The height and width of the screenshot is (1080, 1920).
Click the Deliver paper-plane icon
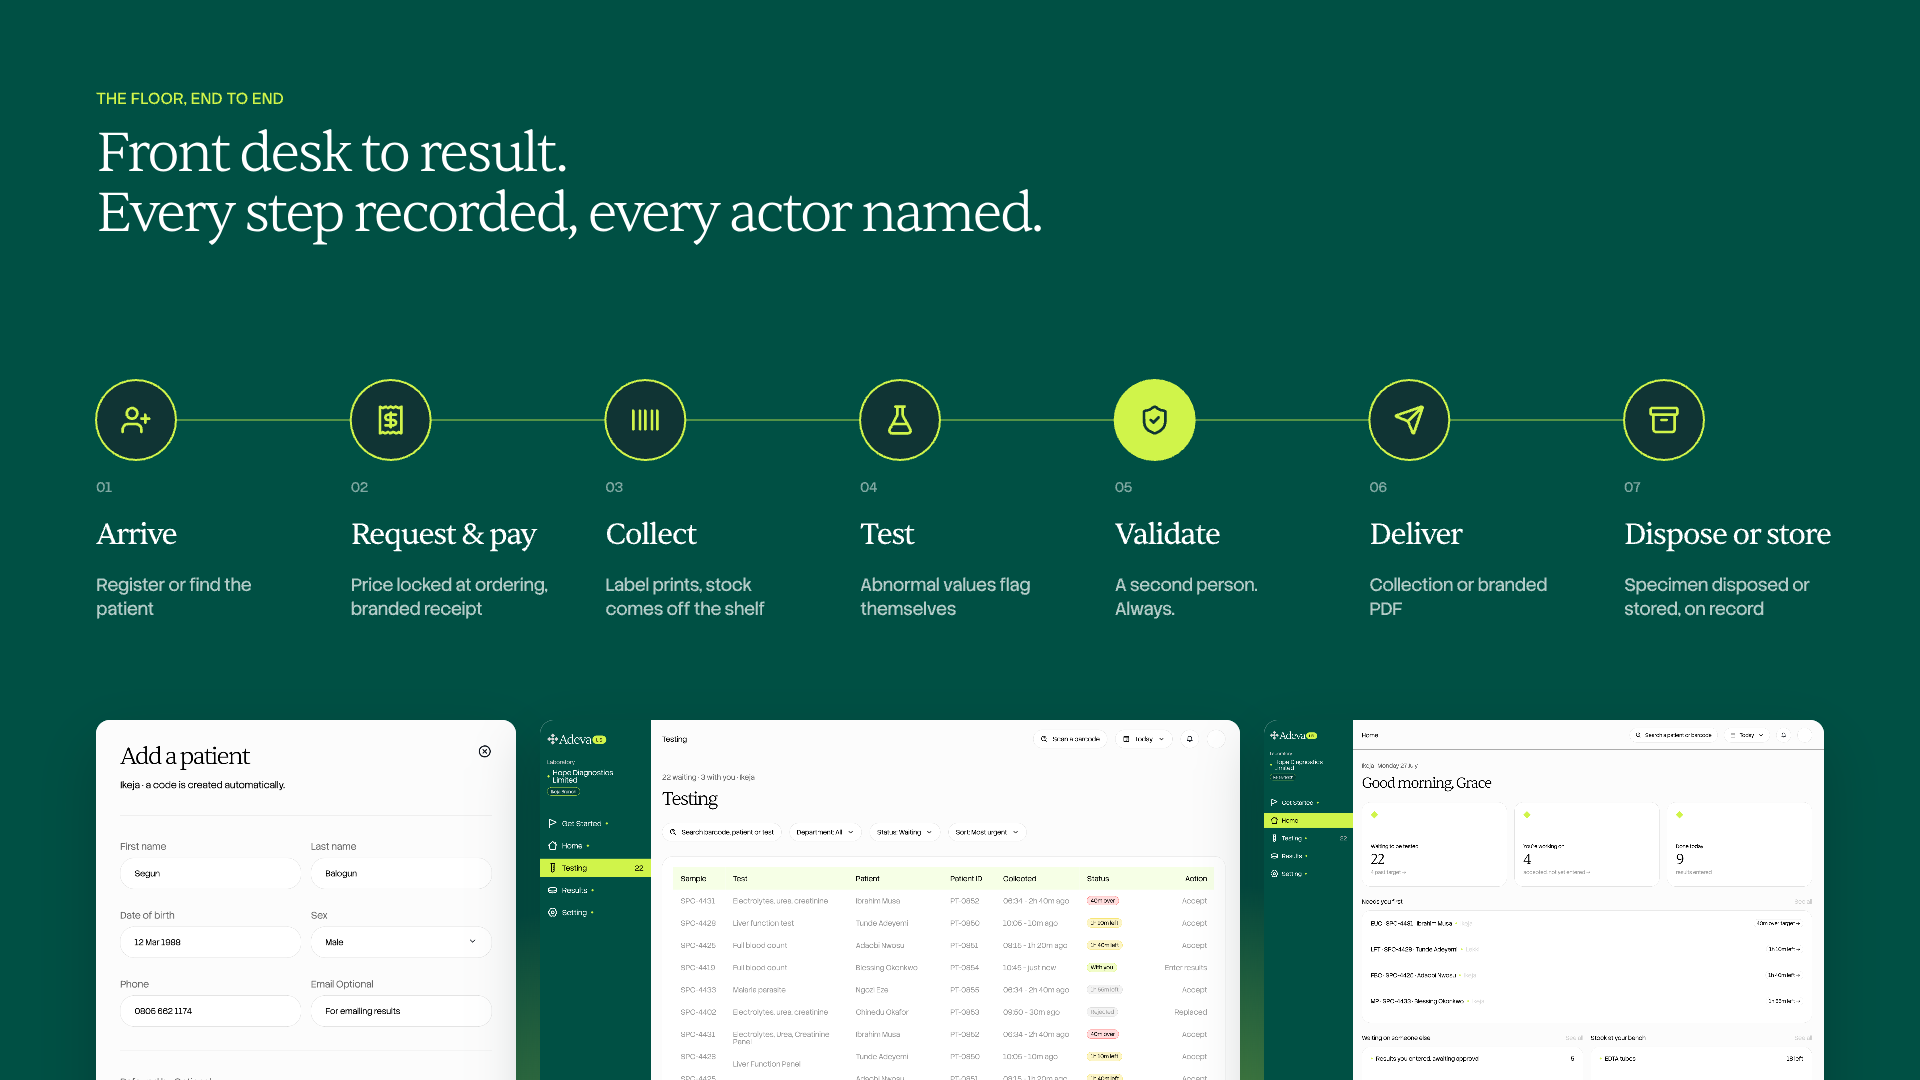pos(1409,420)
